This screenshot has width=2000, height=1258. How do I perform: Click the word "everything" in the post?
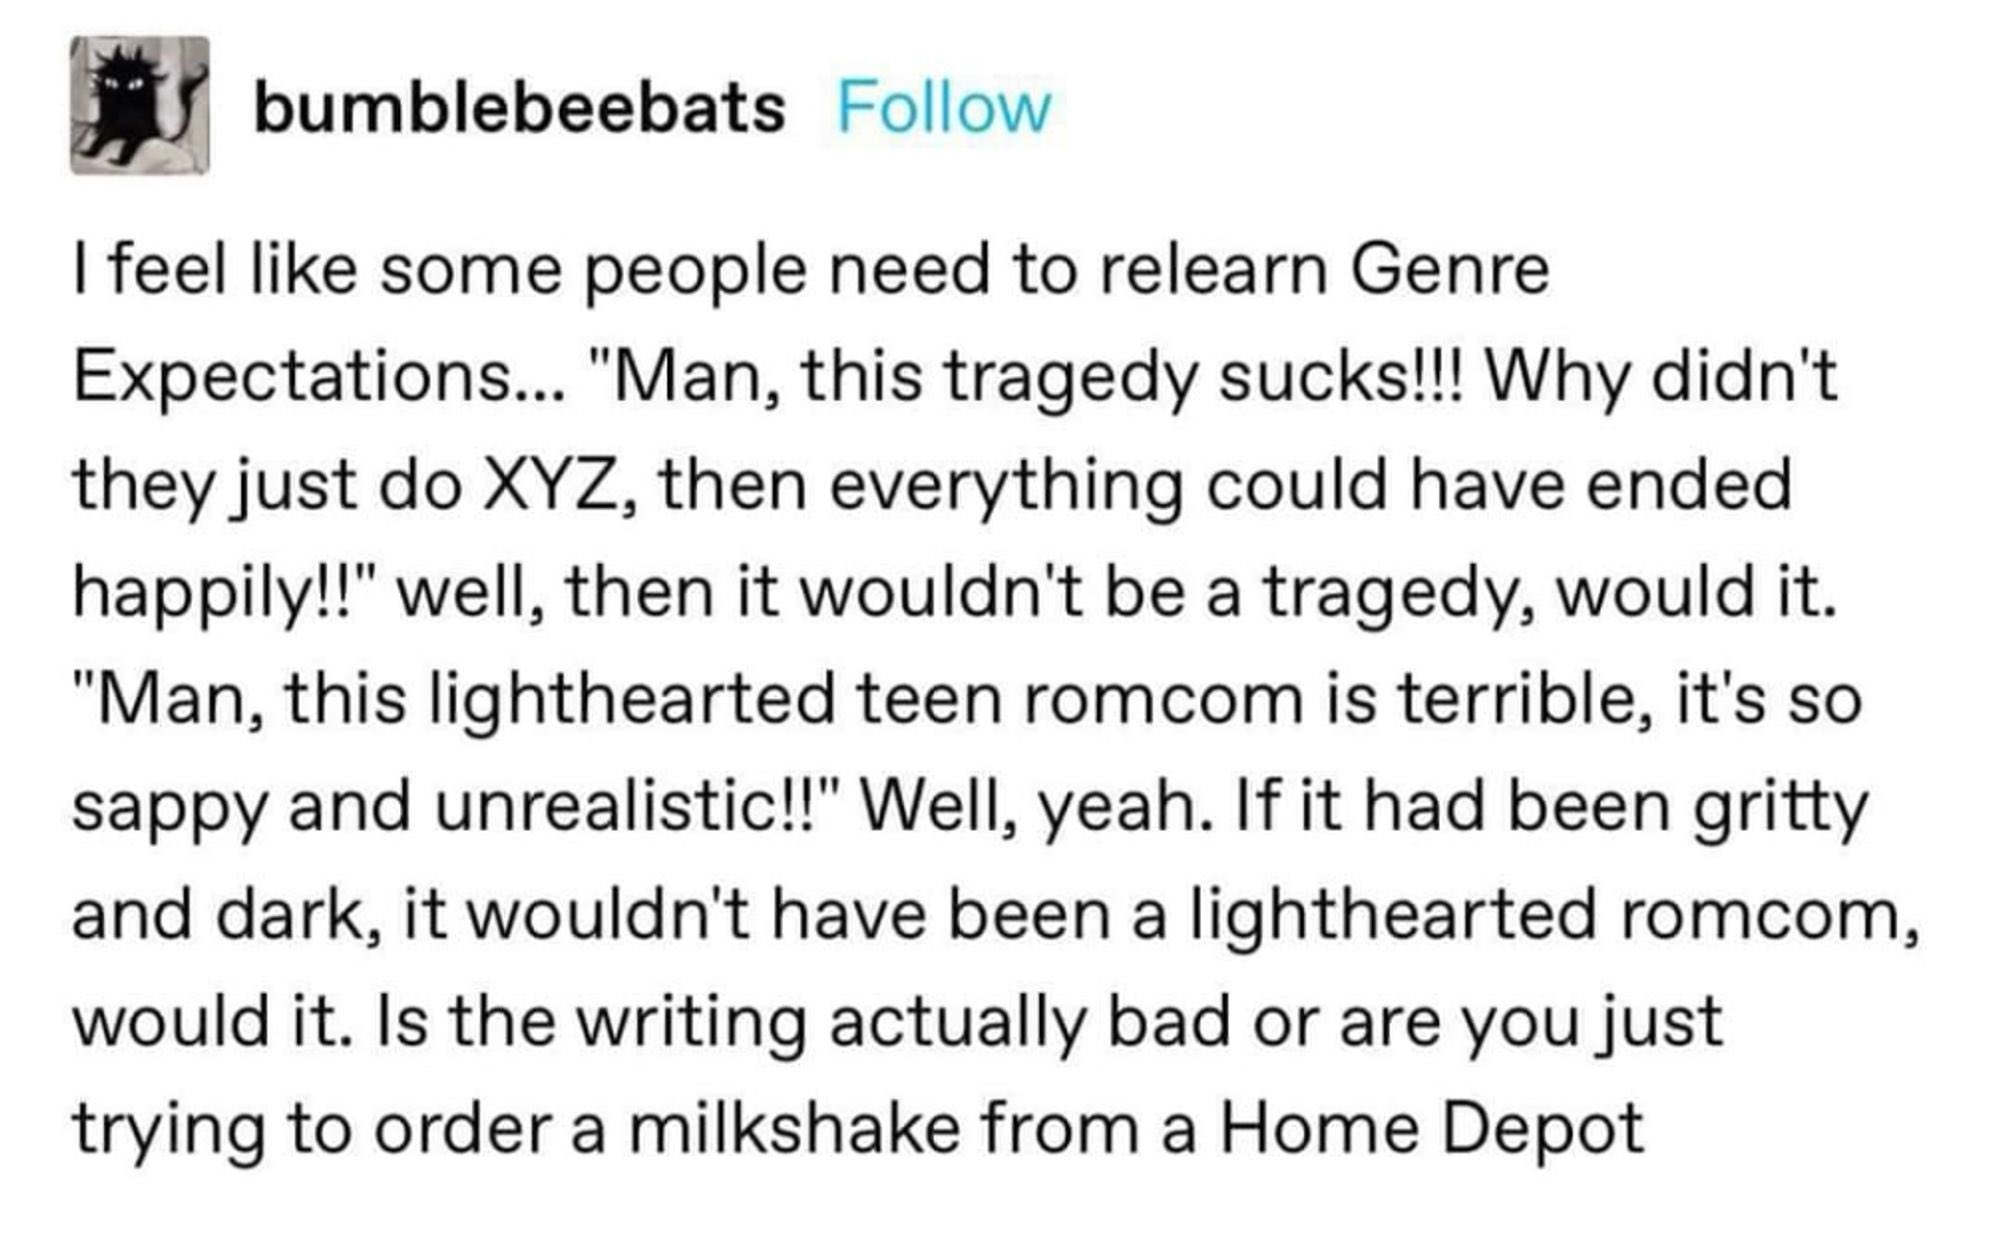click(x=1018, y=486)
